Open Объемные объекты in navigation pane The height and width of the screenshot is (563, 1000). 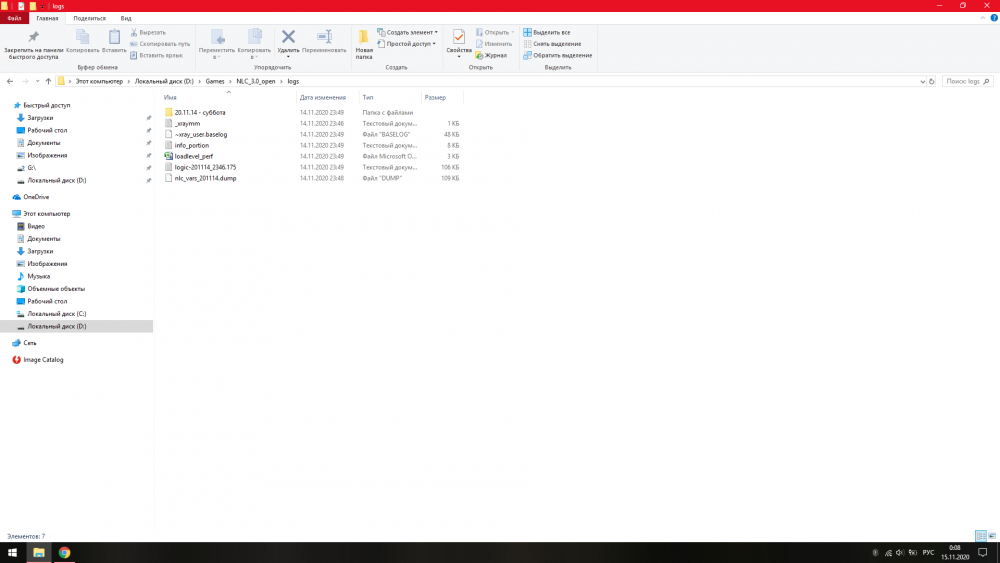[x=55, y=289]
